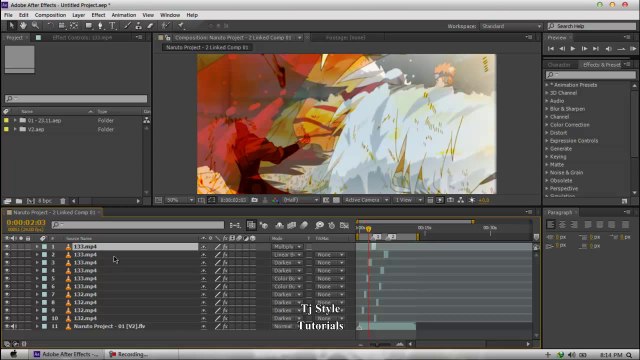Image resolution: width=640 pixels, height=360 pixels.
Task: Click the Take Snapshot camera icon
Action: (x=255, y=200)
